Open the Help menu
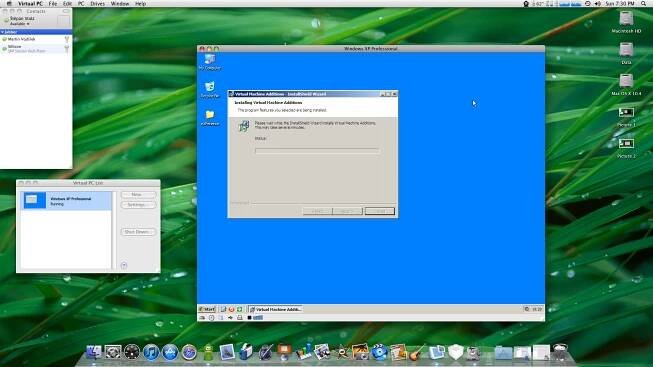This screenshot has height=367, width=653. coord(140,4)
